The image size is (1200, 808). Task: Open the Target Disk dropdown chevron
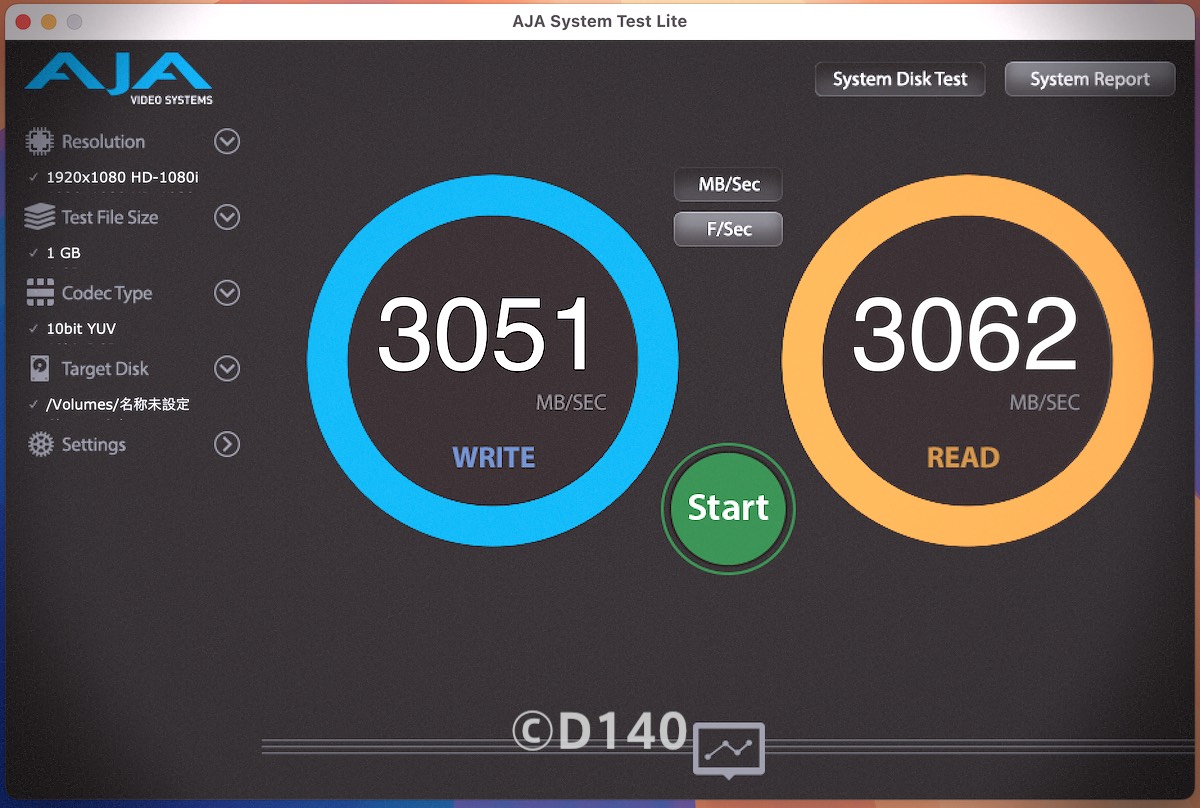(x=227, y=369)
